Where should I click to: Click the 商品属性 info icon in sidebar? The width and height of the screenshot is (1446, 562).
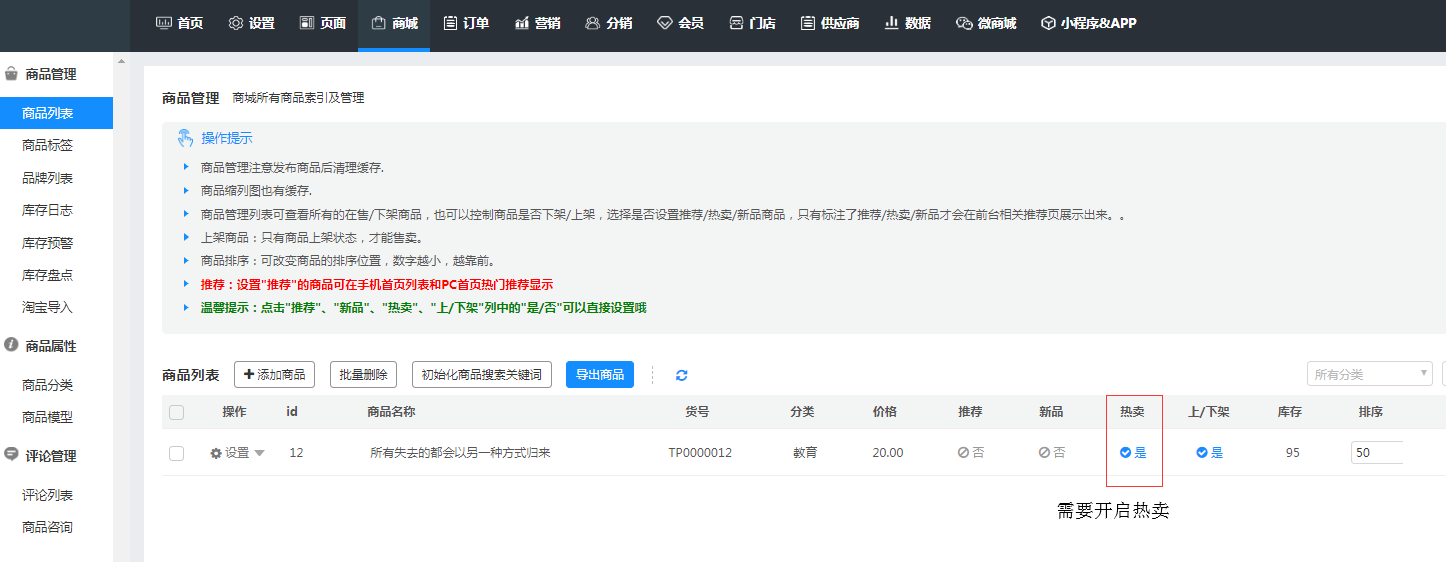pos(11,345)
